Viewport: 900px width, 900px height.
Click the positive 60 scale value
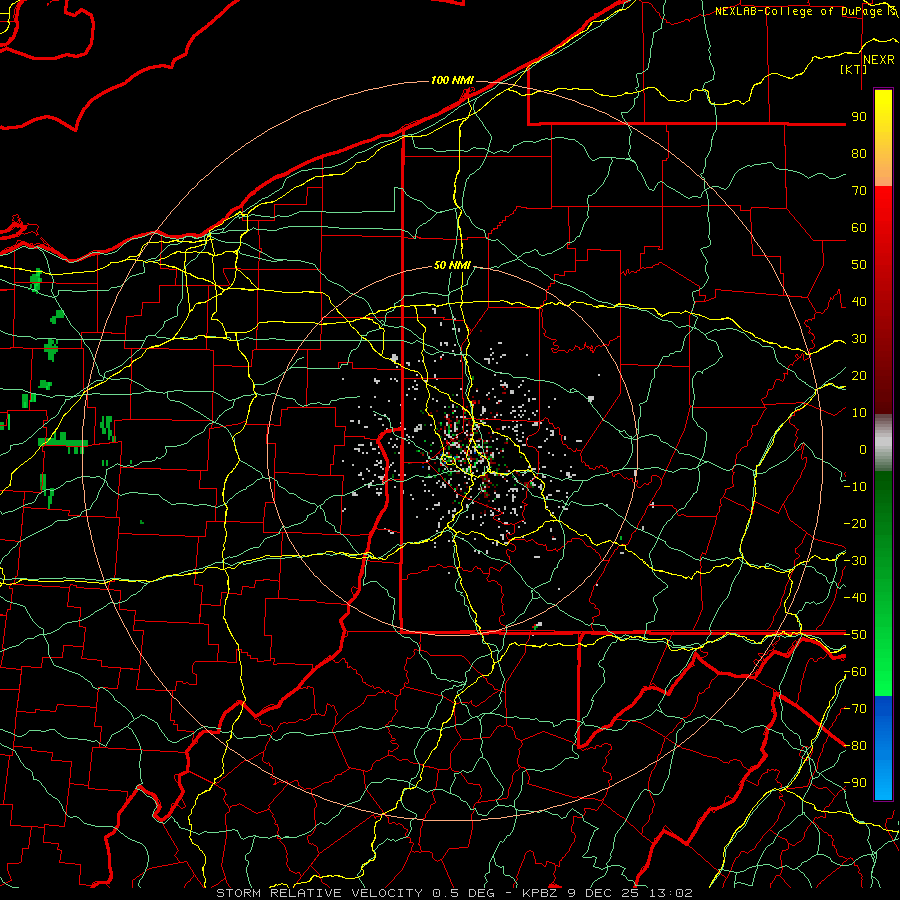[859, 228]
